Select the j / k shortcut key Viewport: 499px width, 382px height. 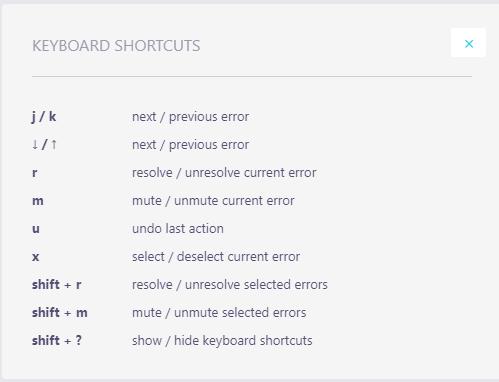coord(44,117)
